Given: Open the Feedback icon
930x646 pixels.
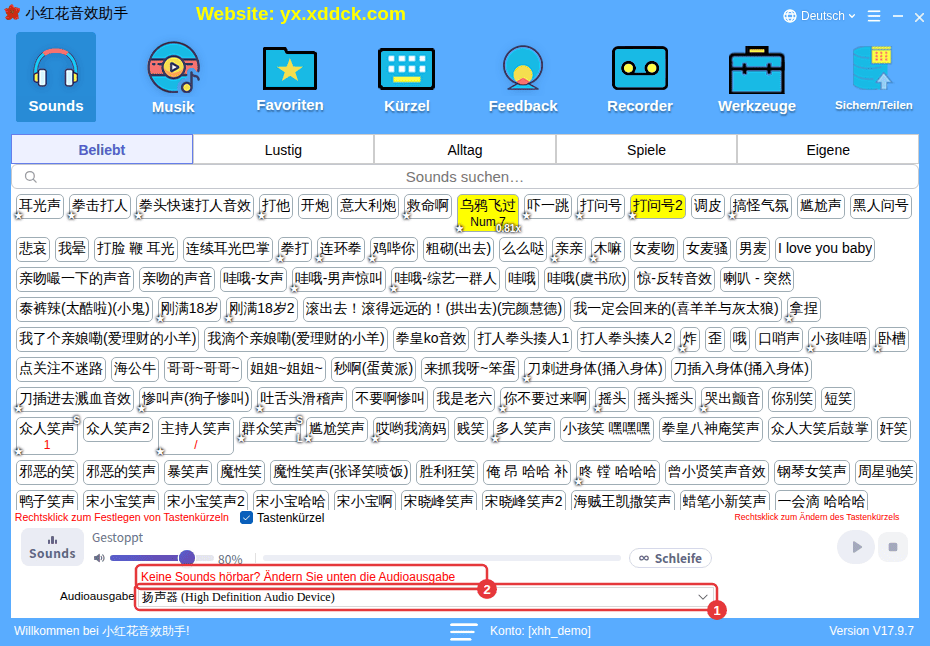Looking at the screenshot, I should [523, 68].
